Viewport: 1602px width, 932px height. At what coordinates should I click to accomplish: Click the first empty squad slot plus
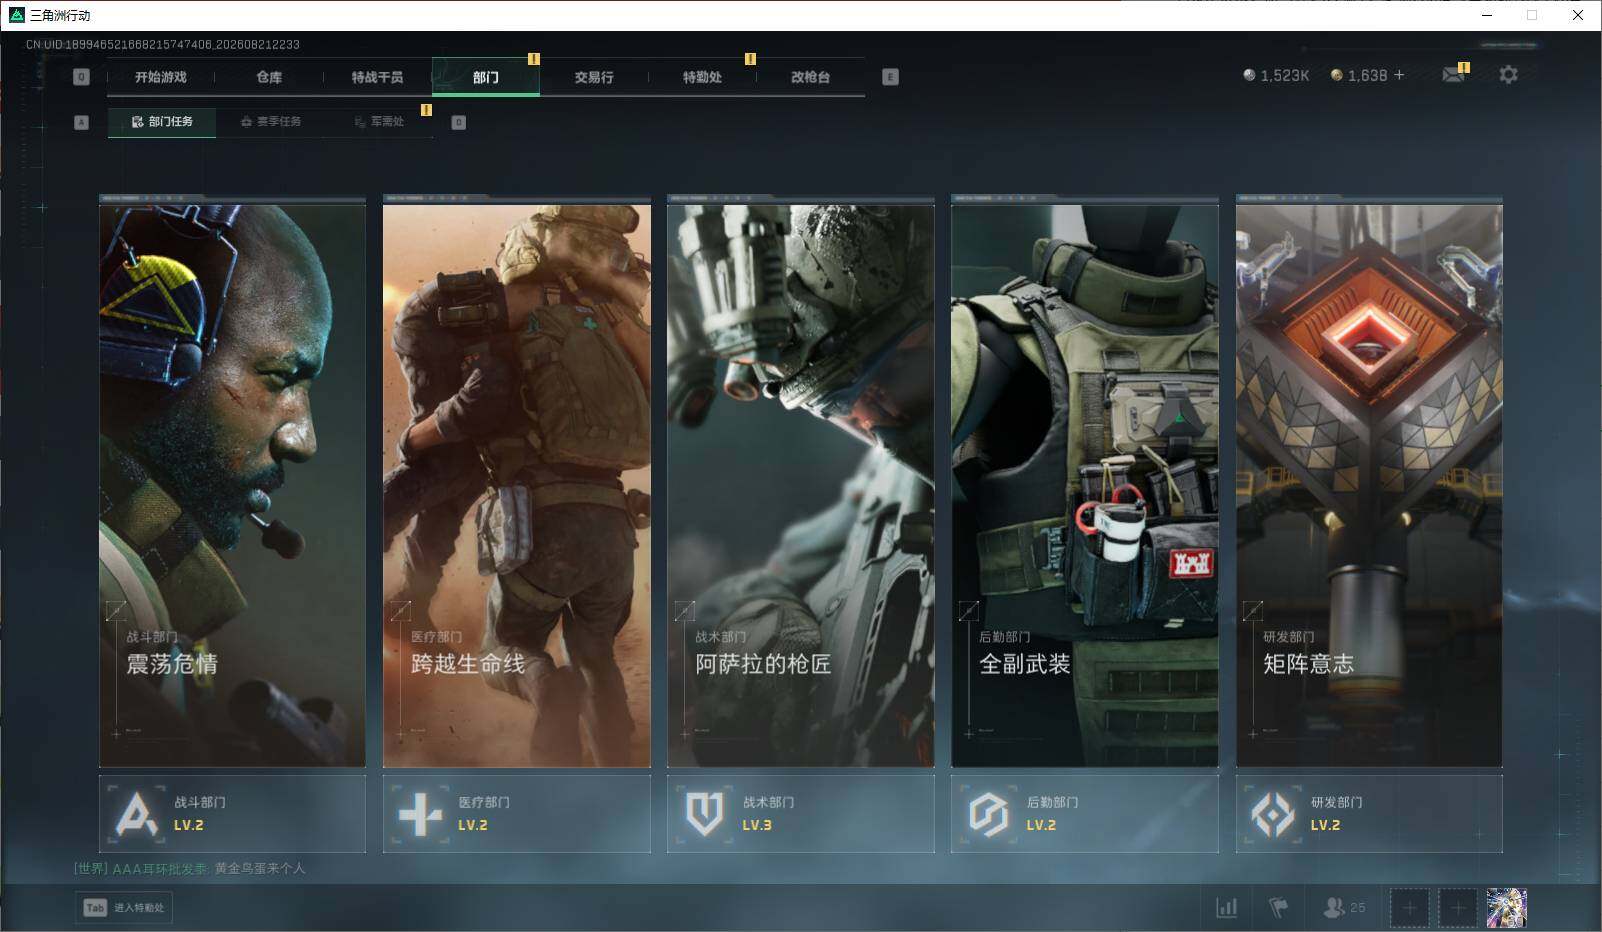pos(1409,908)
